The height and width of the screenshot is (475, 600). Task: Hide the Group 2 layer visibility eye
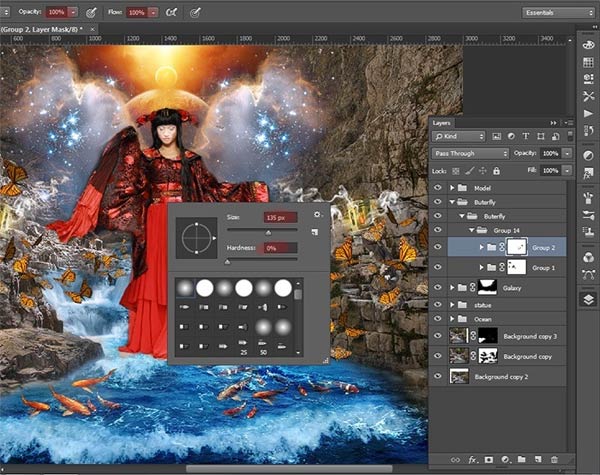(x=437, y=247)
